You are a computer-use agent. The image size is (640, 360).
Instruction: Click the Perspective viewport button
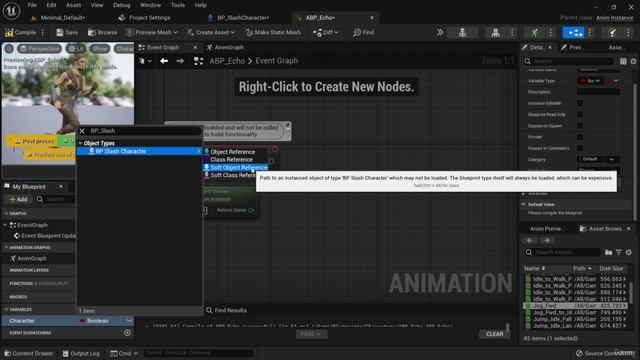[x=40, y=49]
